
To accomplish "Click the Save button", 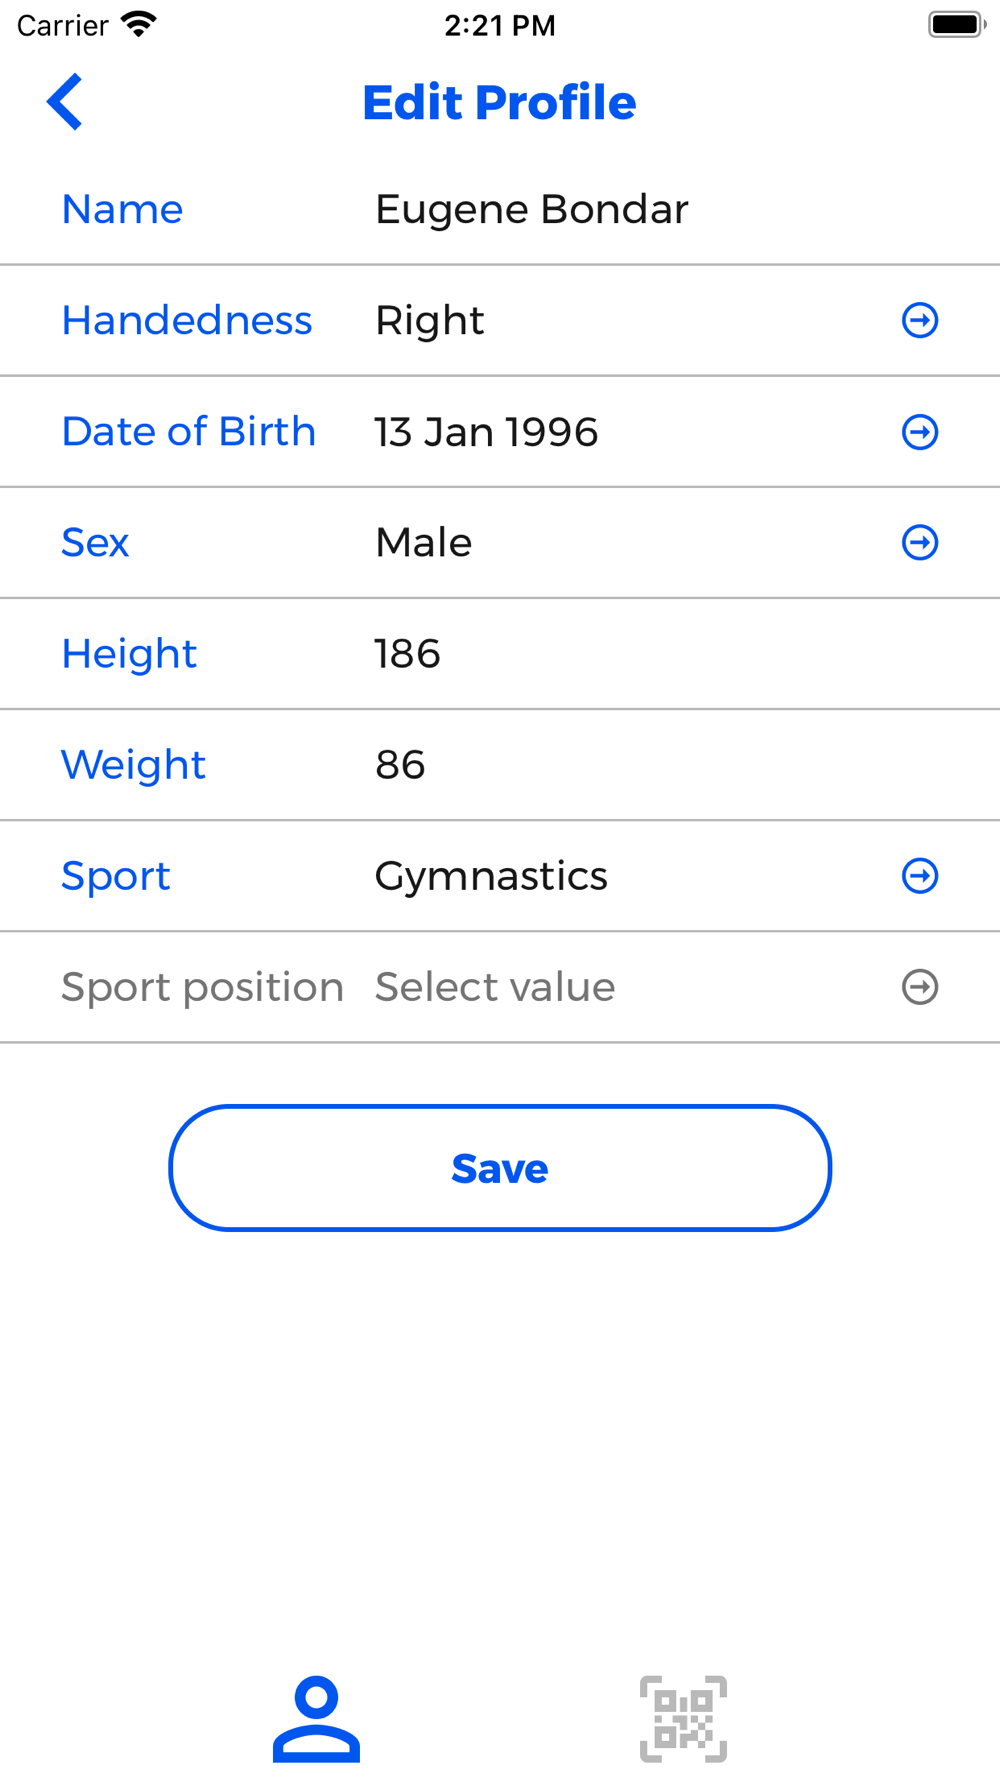I will click(500, 1168).
